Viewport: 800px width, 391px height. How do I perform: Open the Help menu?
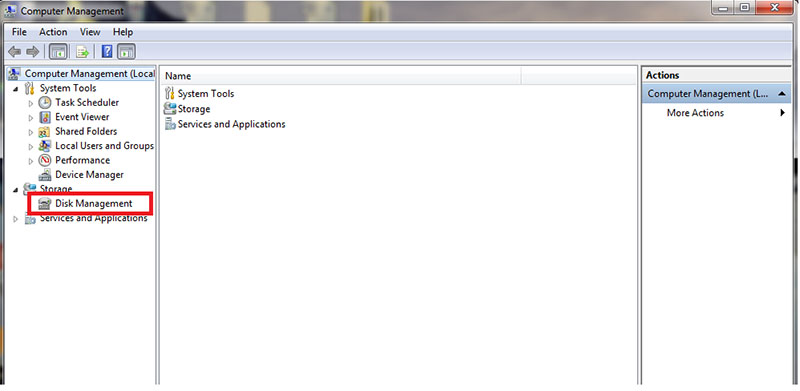123,32
